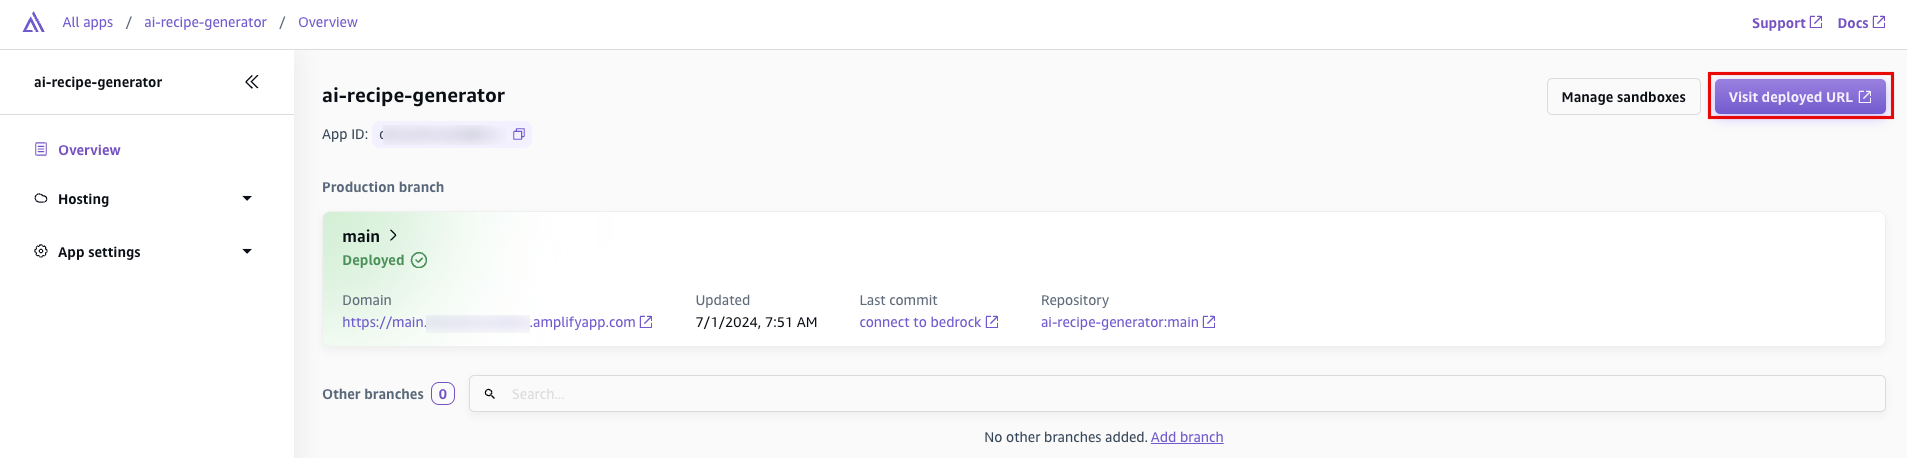Click the Deployed status checkmark icon

pyautogui.click(x=419, y=260)
